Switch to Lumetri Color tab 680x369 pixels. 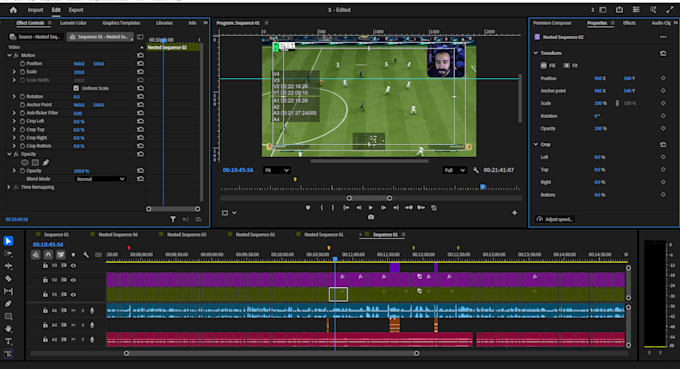[x=73, y=23]
